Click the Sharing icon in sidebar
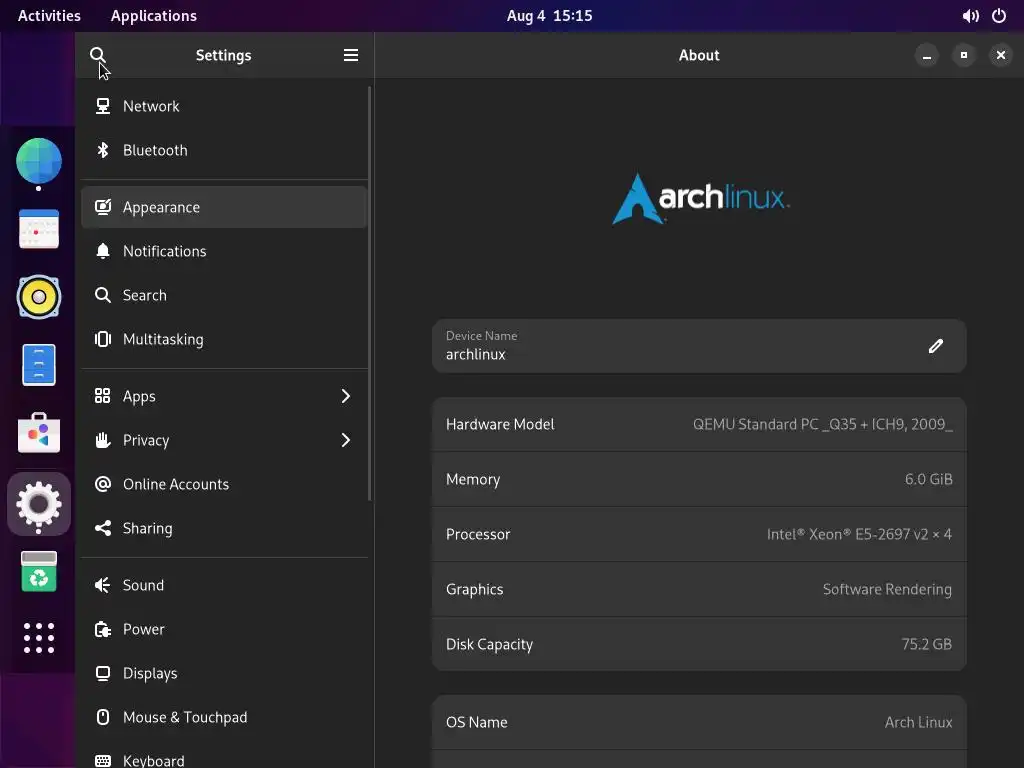Image resolution: width=1024 pixels, height=768 pixels. click(x=103, y=528)
